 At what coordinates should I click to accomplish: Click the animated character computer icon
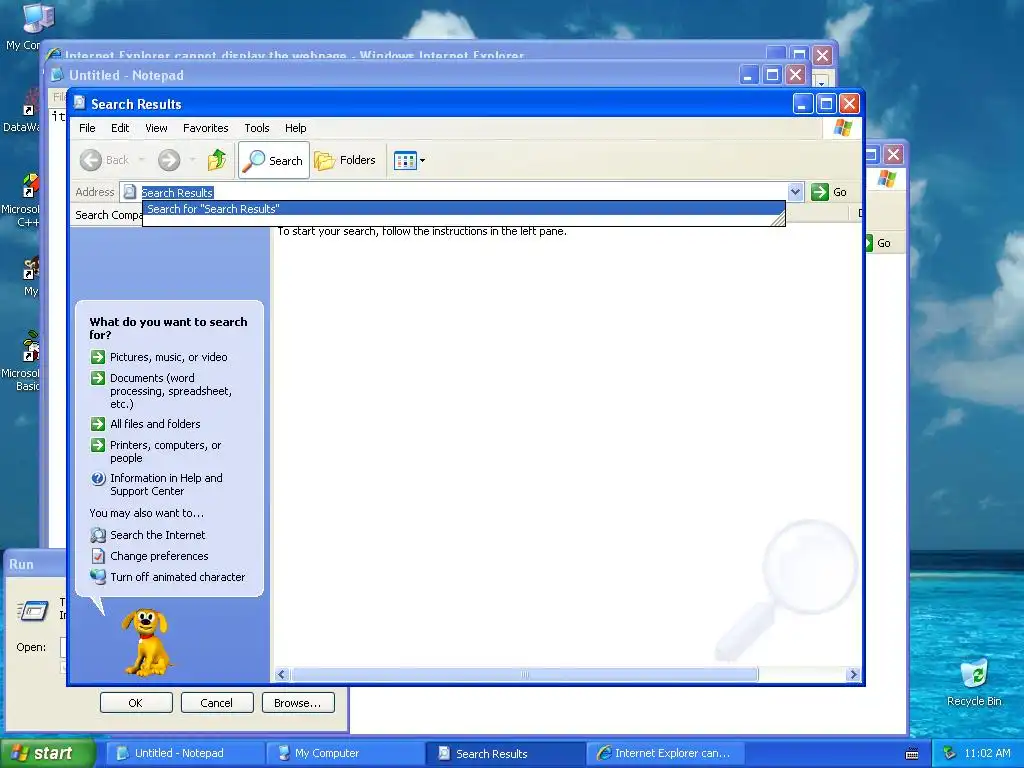pyautogui.click(x=98, y=577)
